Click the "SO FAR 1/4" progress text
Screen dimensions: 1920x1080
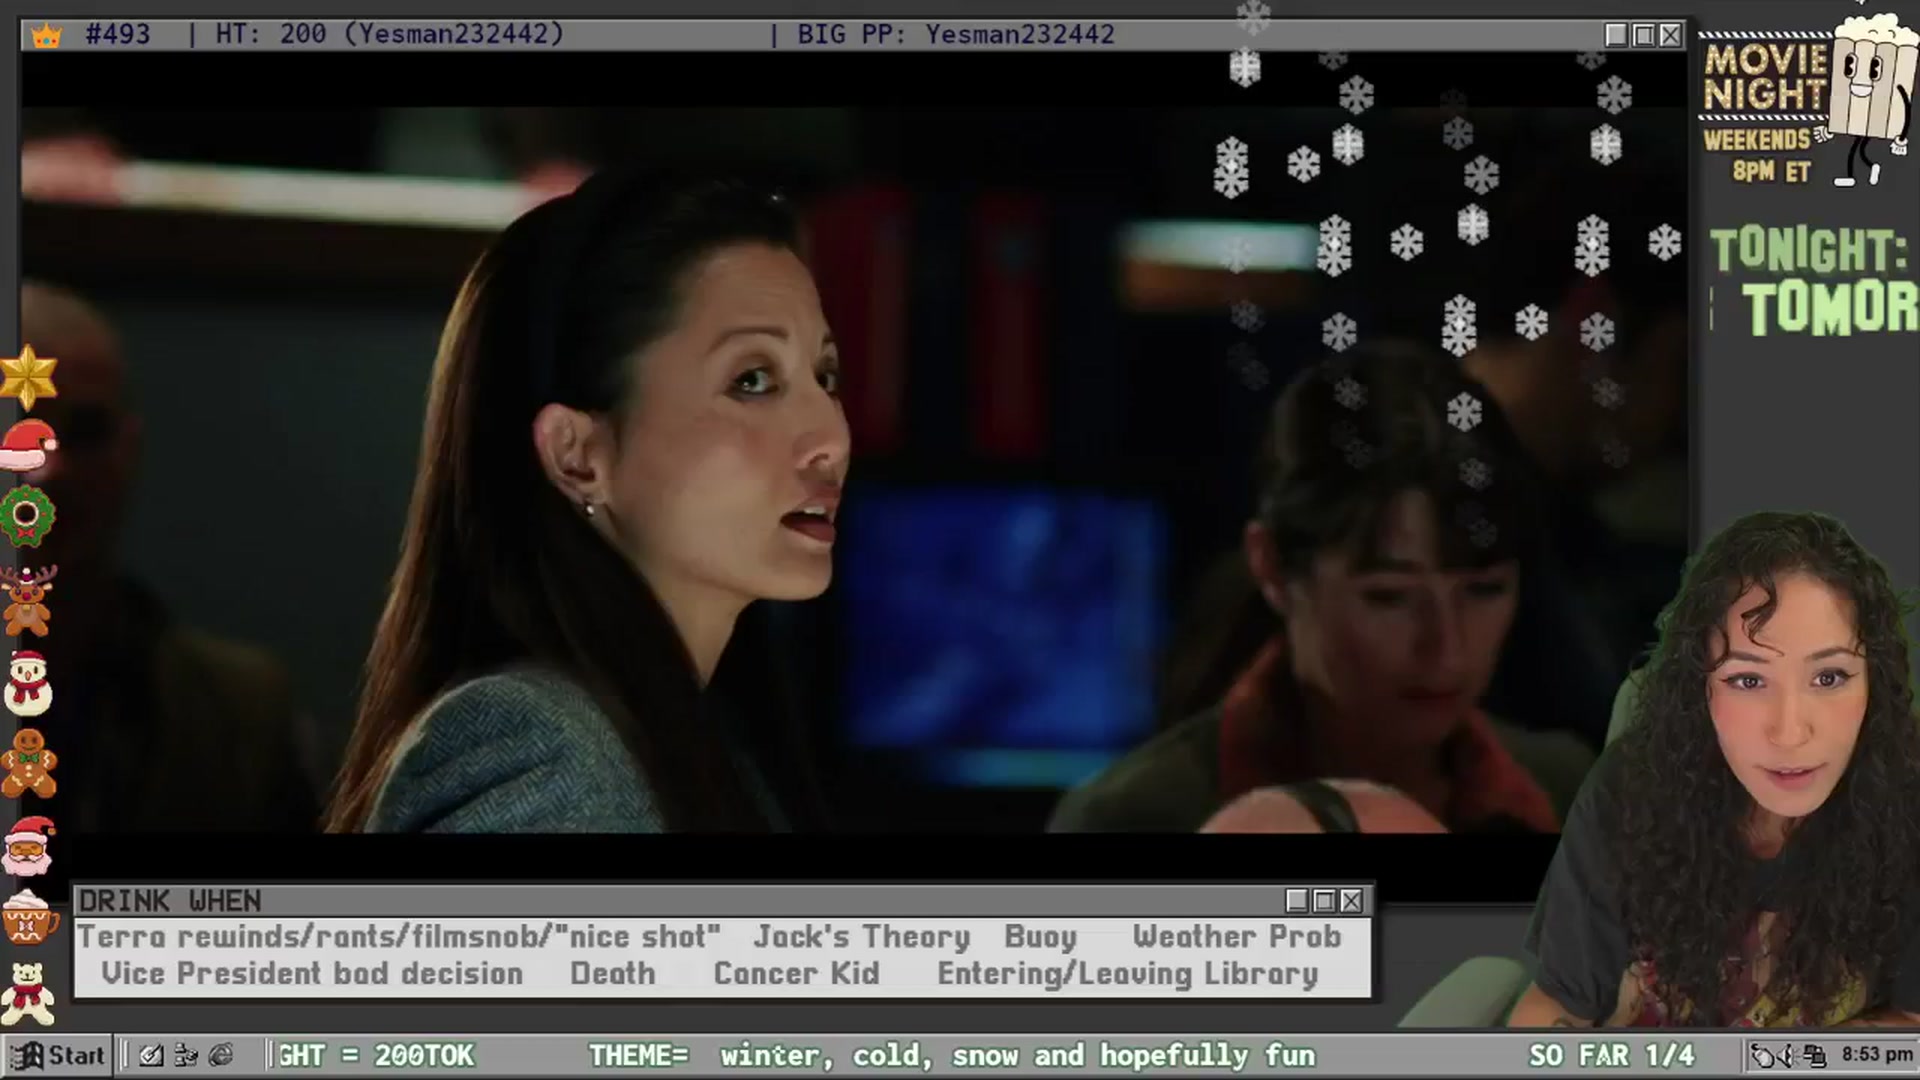[1612, 1055]
